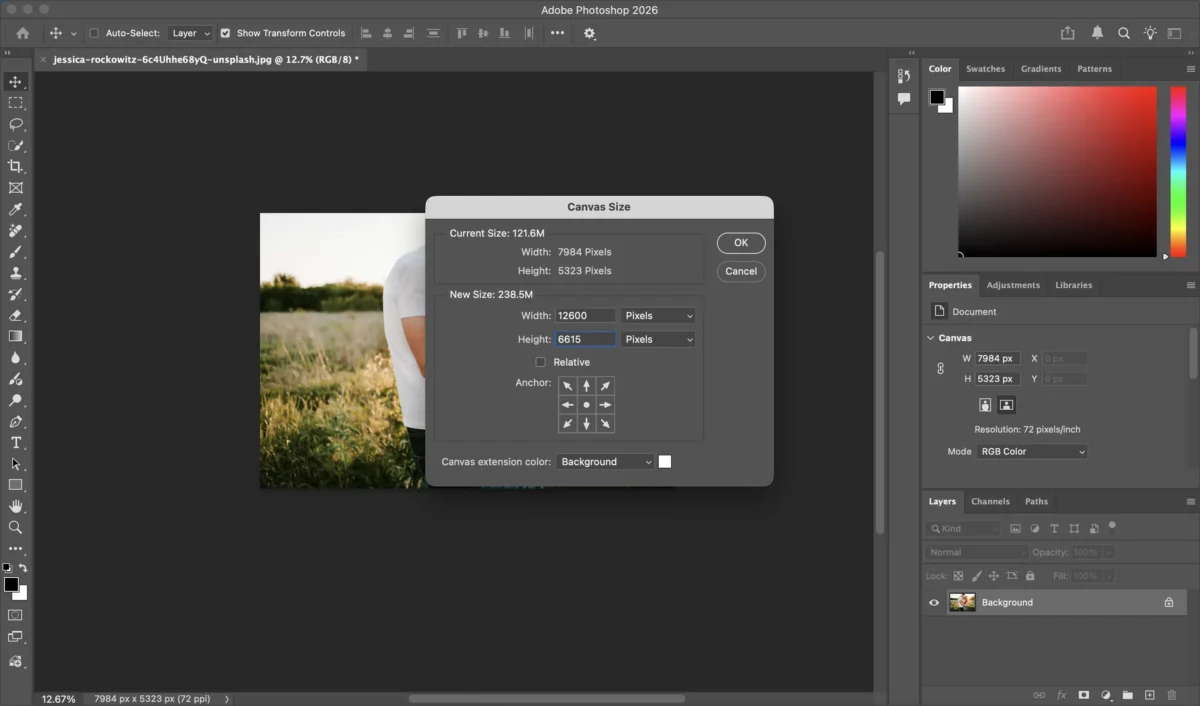
Task: Click the top-left anchor arrow
Action: (x=568, y=386)
